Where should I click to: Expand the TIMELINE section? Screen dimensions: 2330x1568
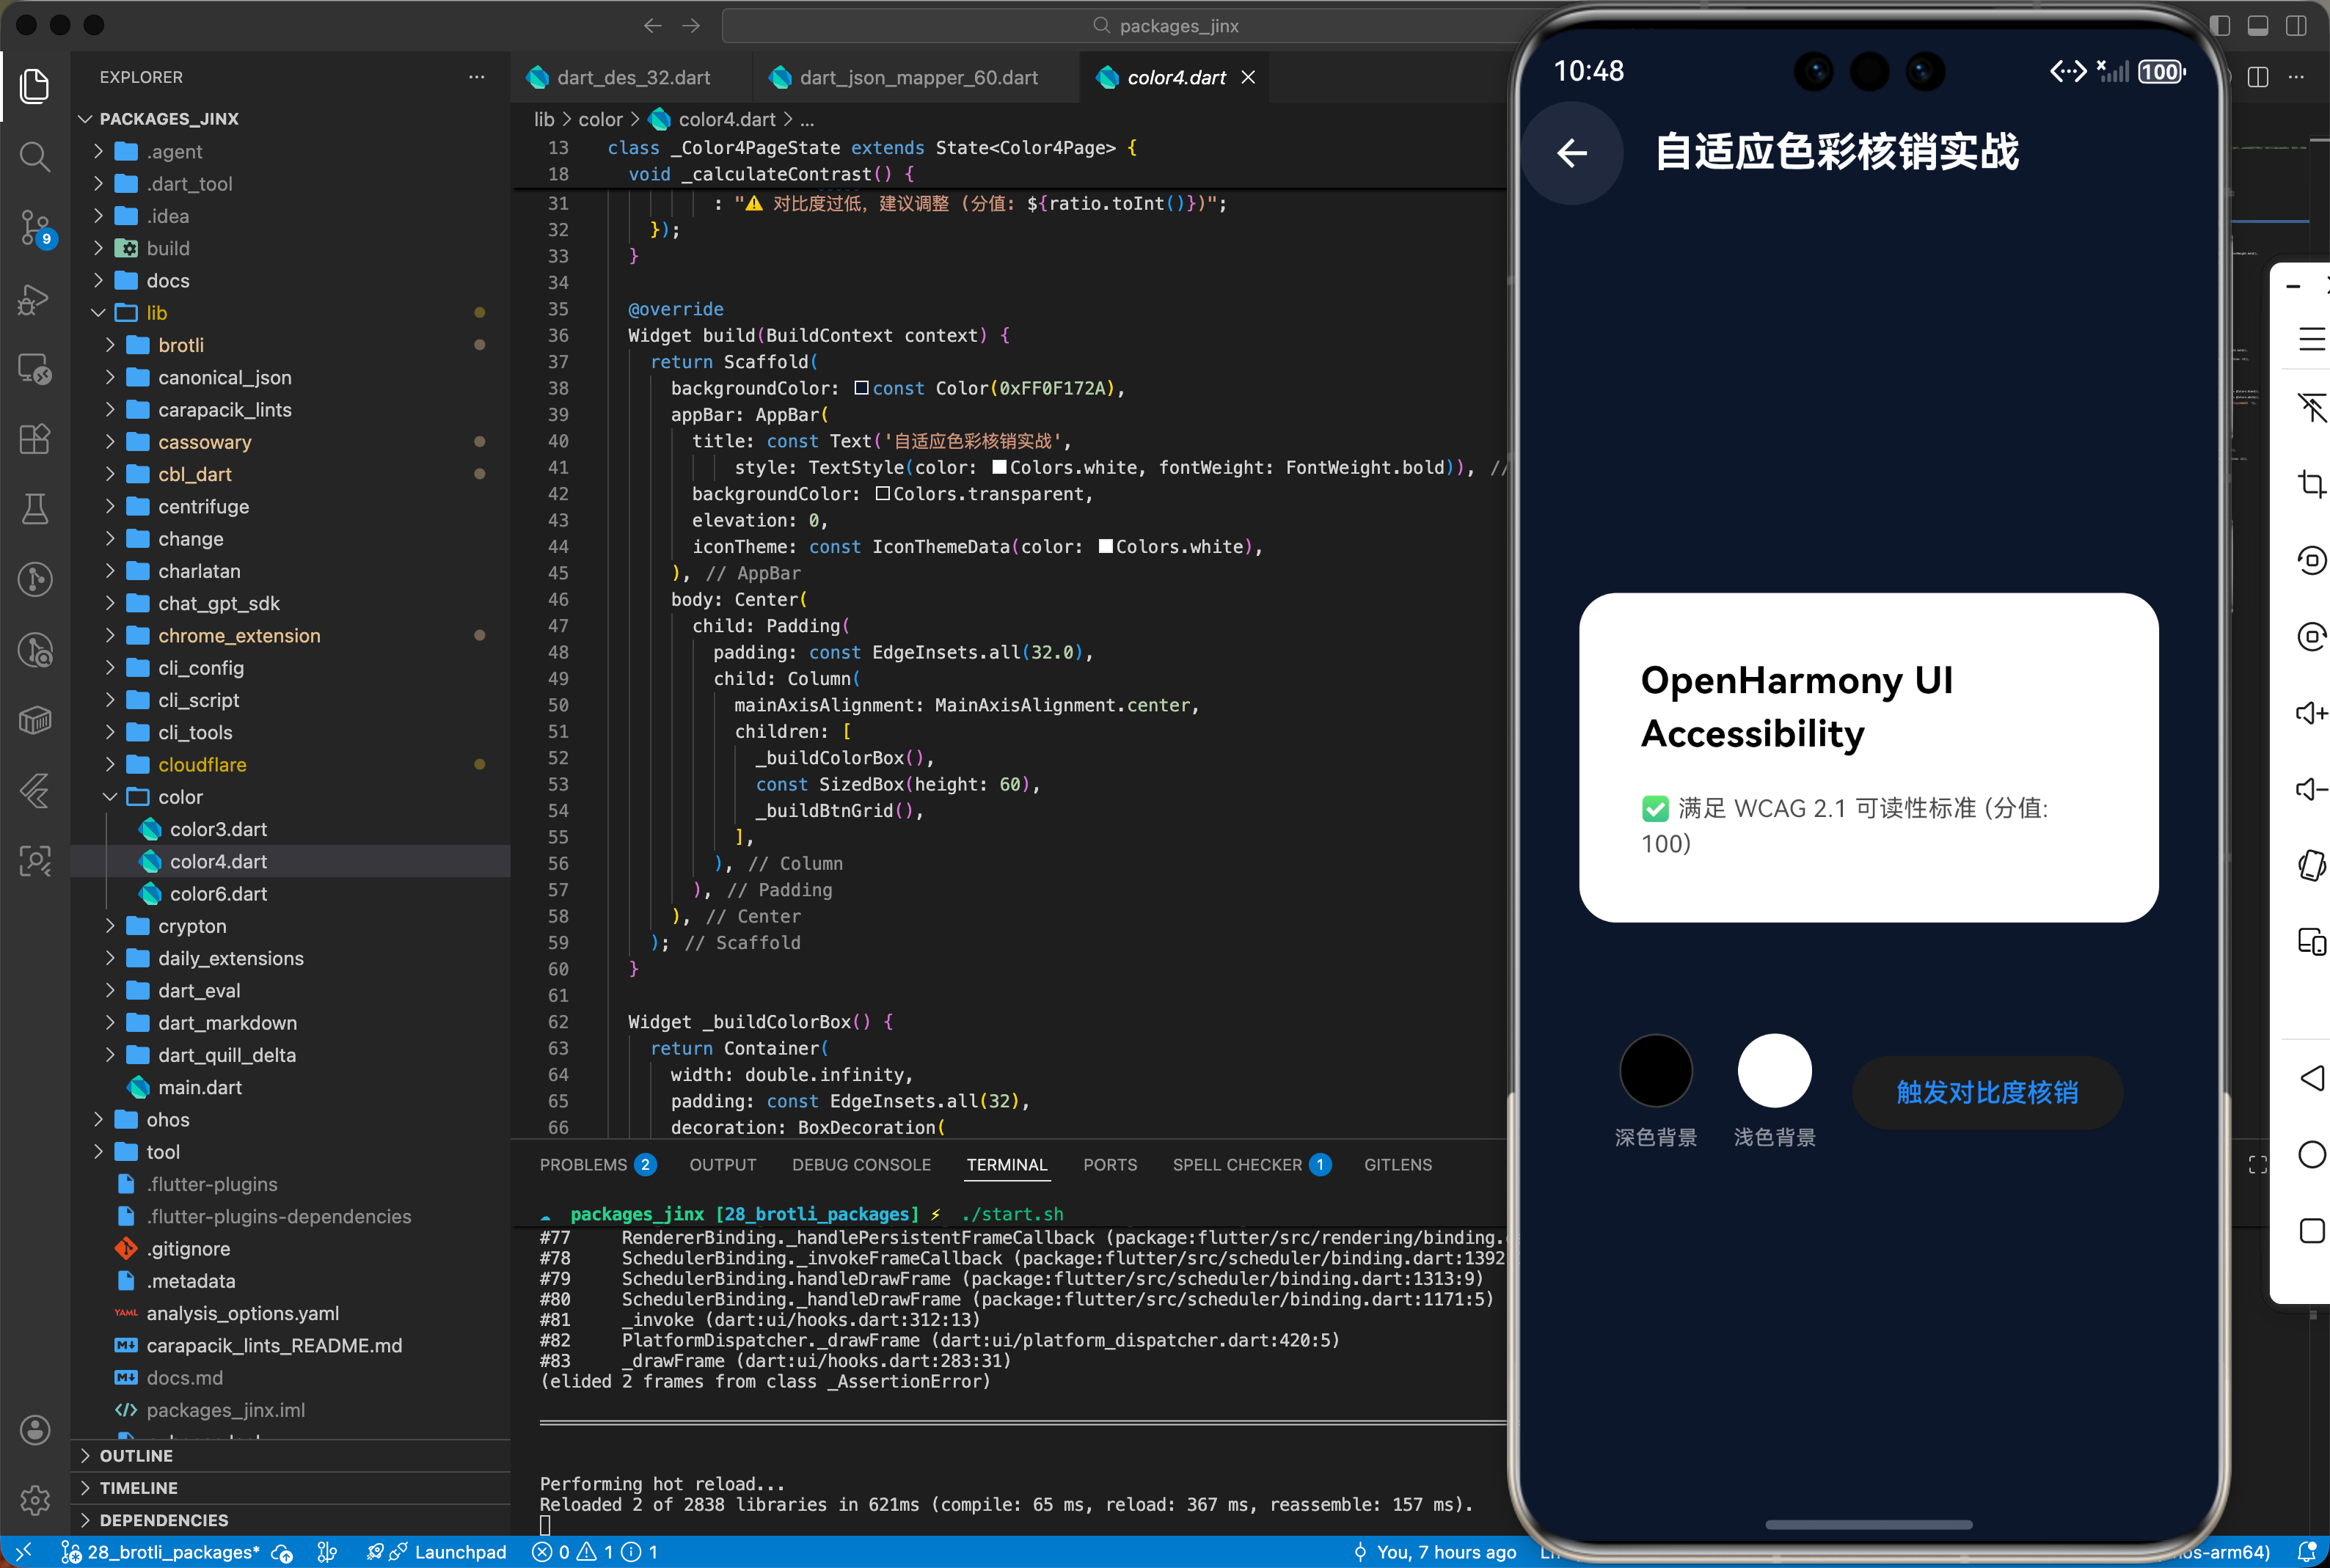coord(290,1488)
